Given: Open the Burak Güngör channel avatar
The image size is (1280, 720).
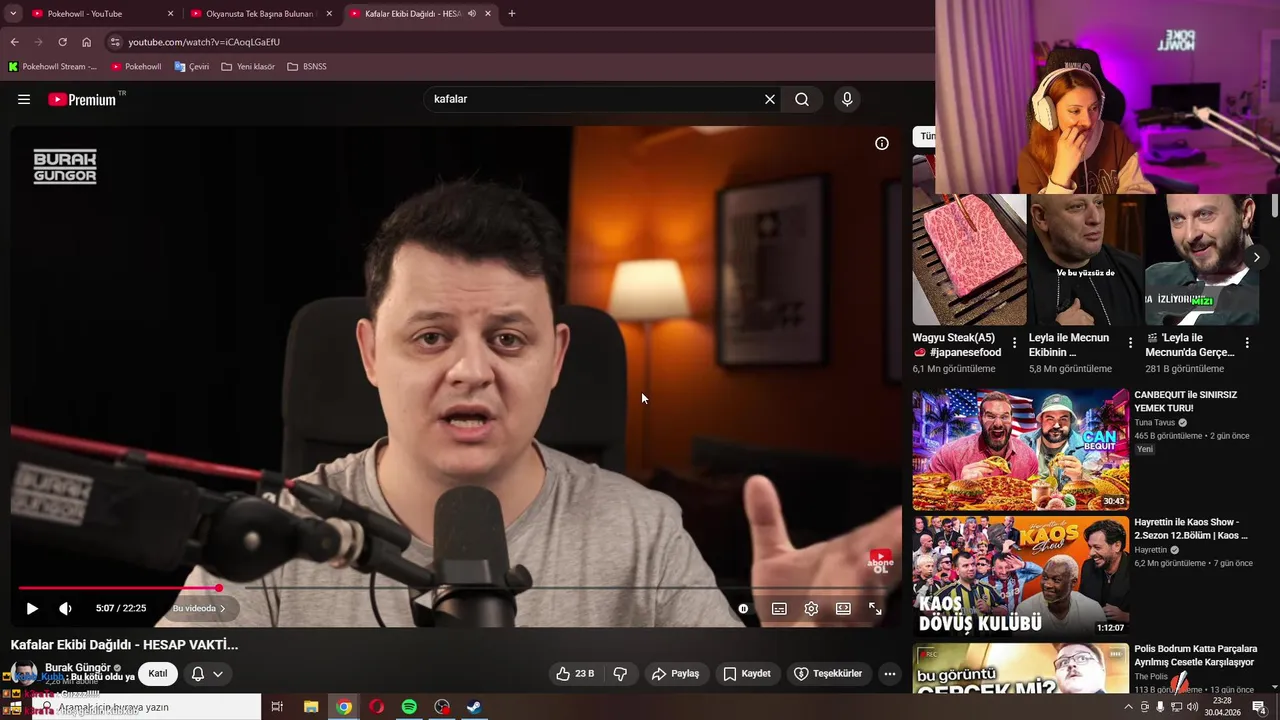Looking at the screenshot, I should click(24, 674).
